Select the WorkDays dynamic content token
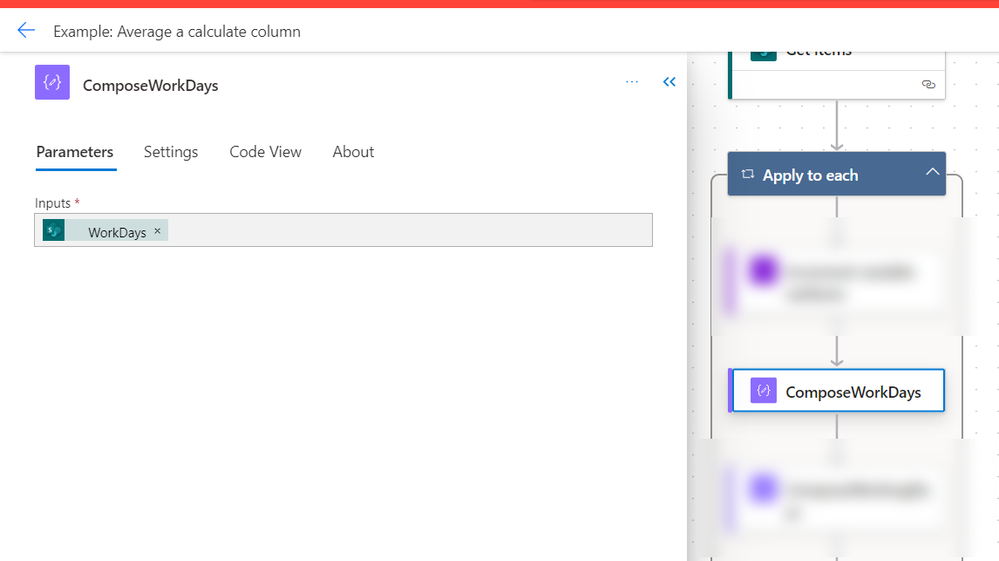999x561 pixels. [105, 231]
